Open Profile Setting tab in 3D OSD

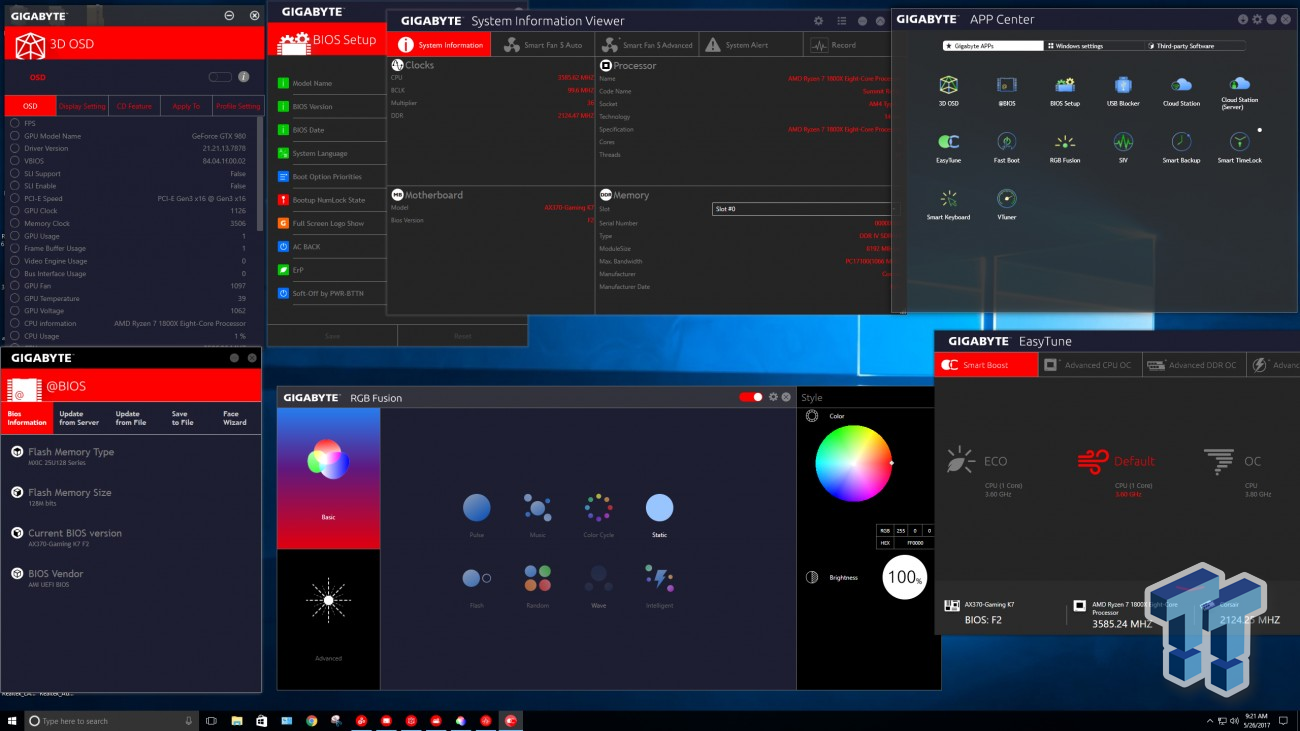(238, 106)
